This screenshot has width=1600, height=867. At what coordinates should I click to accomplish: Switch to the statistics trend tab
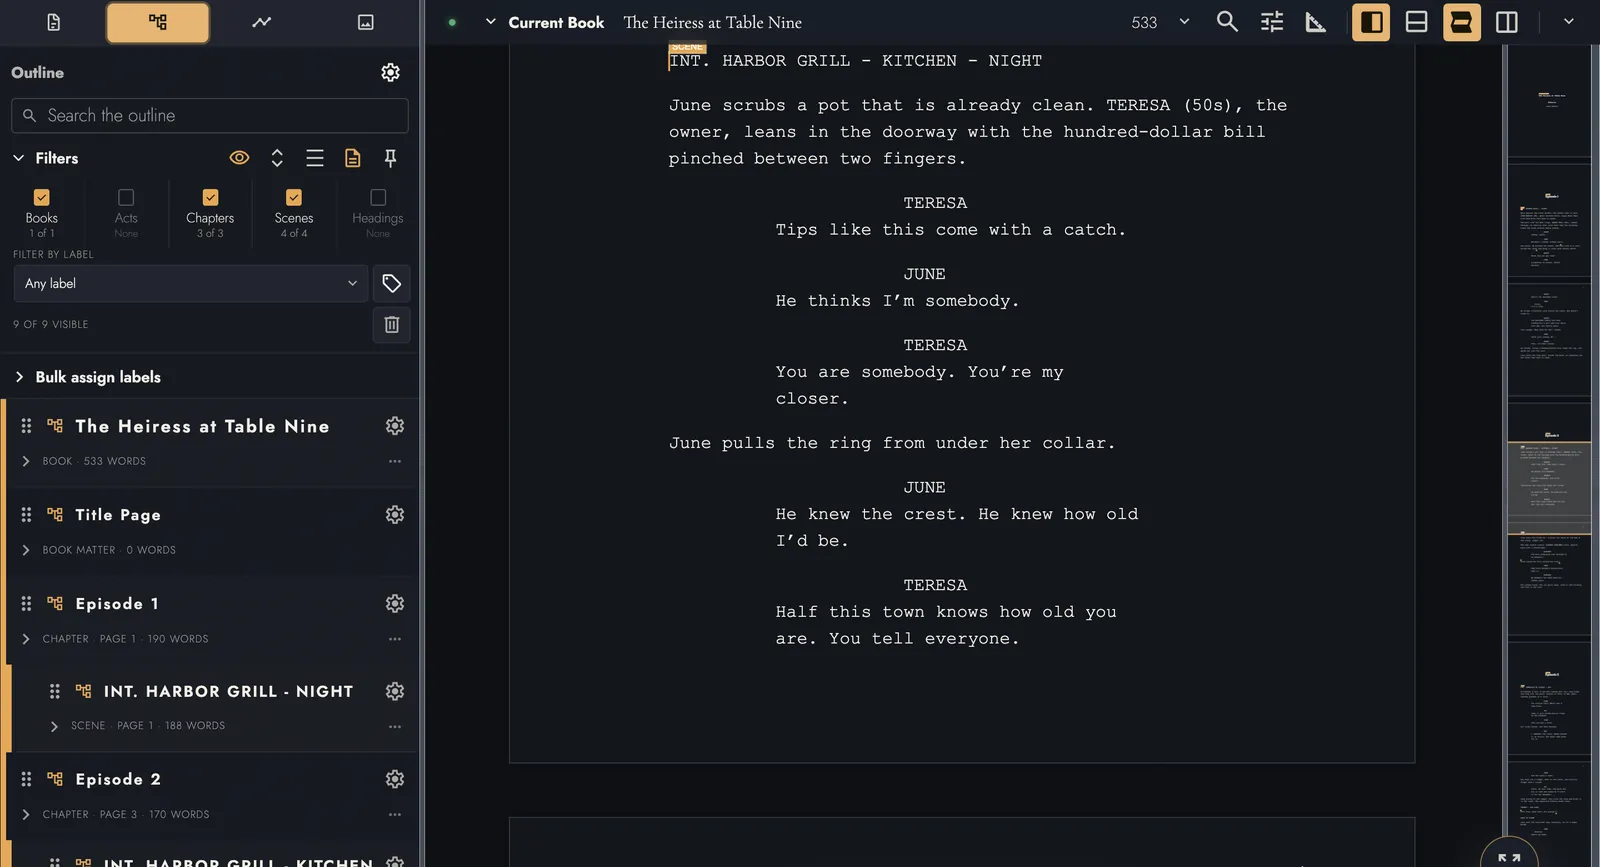click(262, 22)
